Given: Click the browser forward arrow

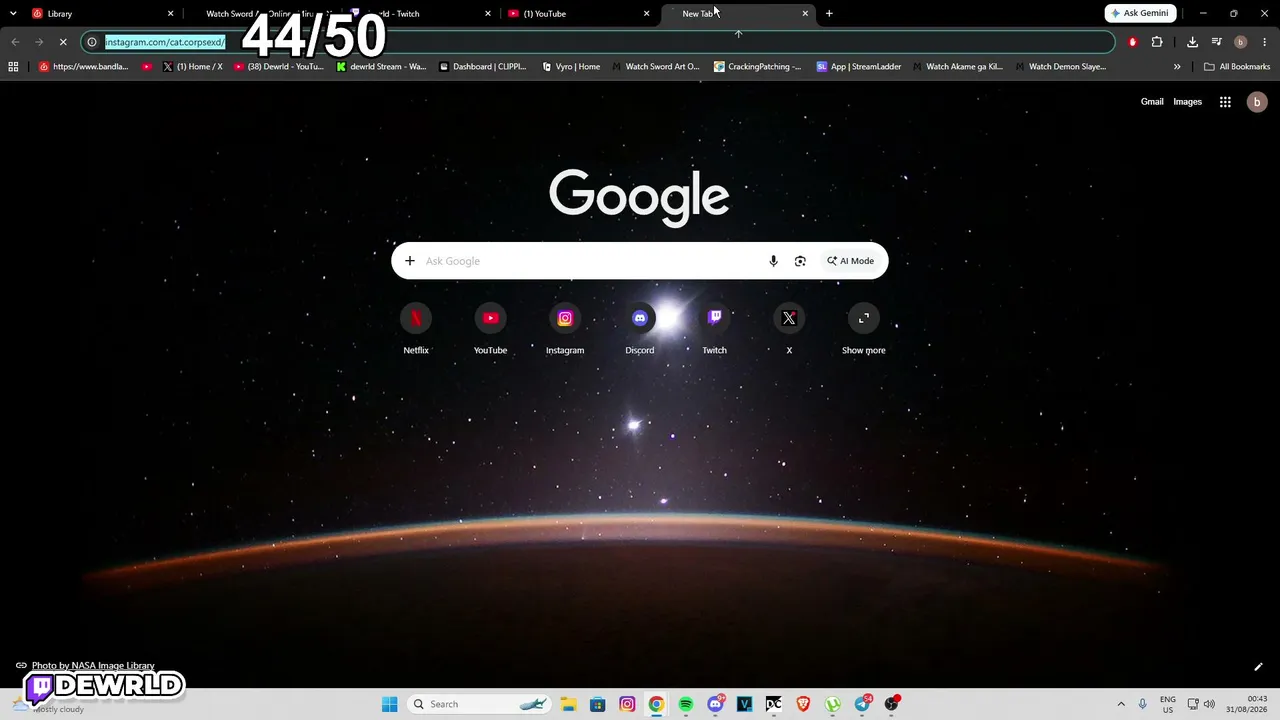Looking at the screenshot, I should (39, 42).
